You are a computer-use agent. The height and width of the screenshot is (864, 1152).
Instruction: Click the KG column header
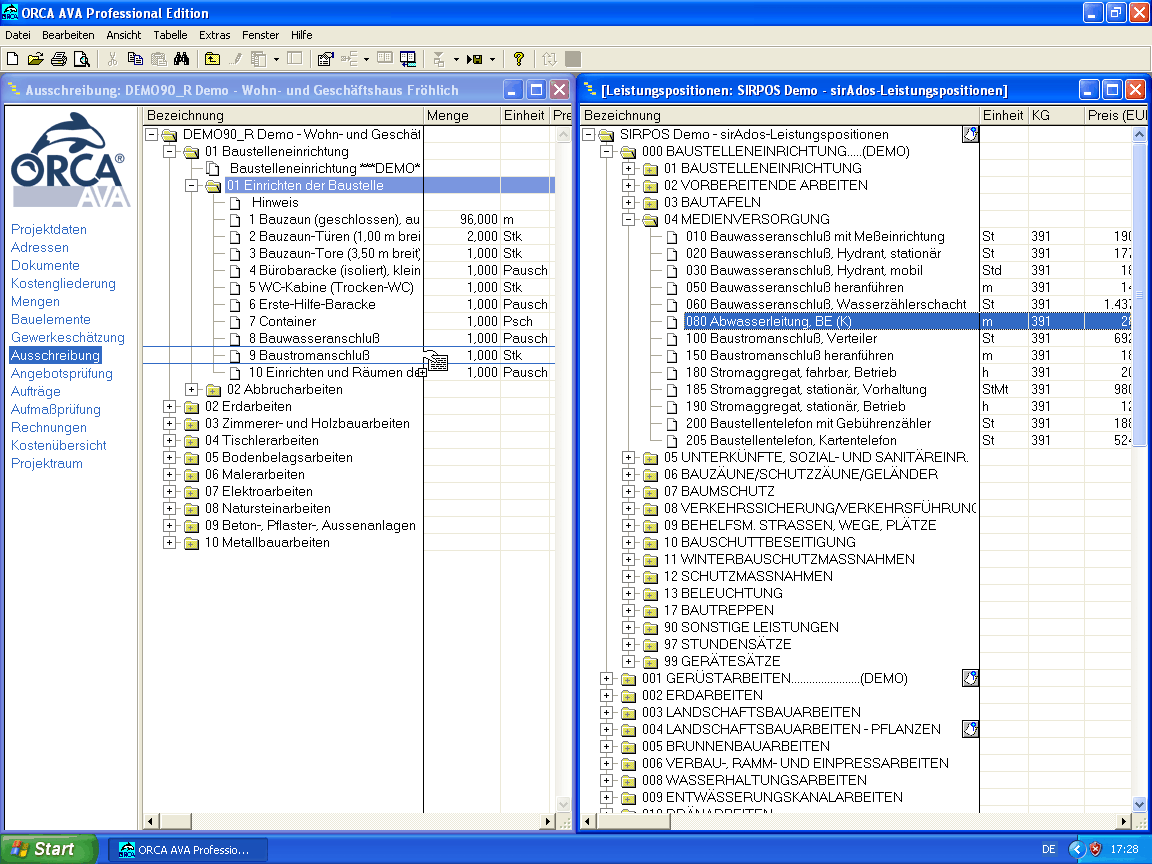(x=1056, y=115)
